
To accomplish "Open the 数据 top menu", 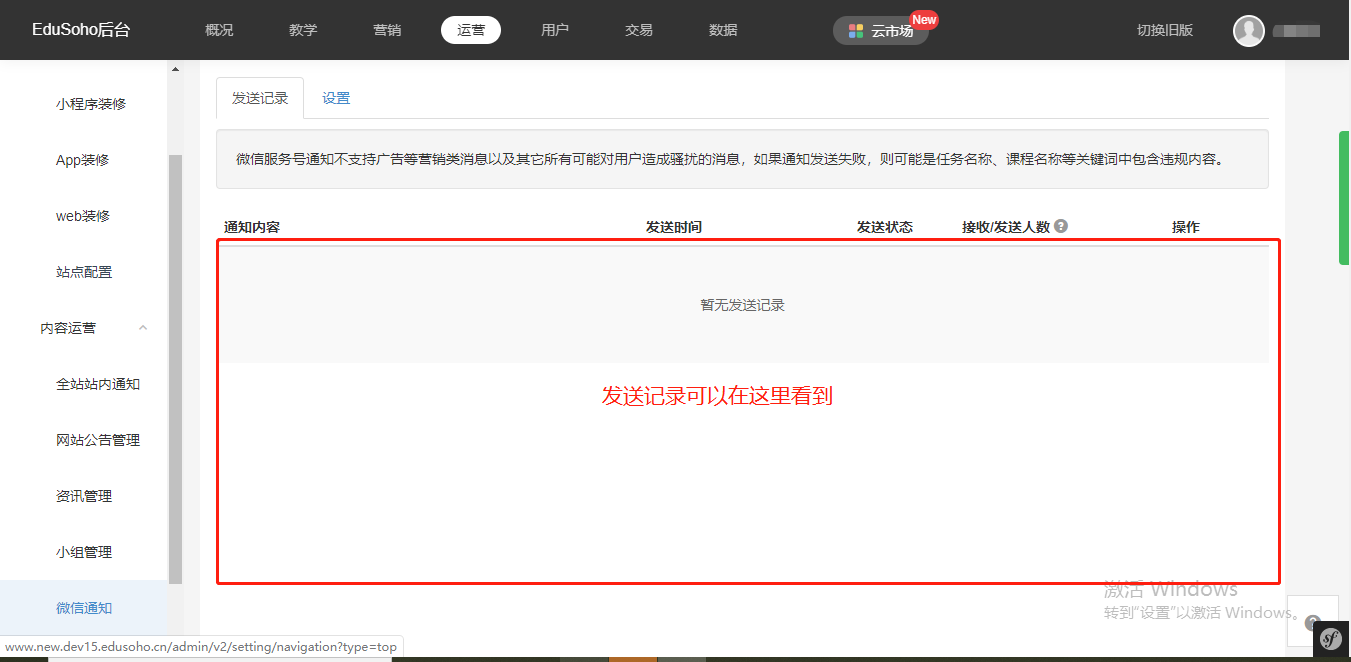I will tap(723, 30).
